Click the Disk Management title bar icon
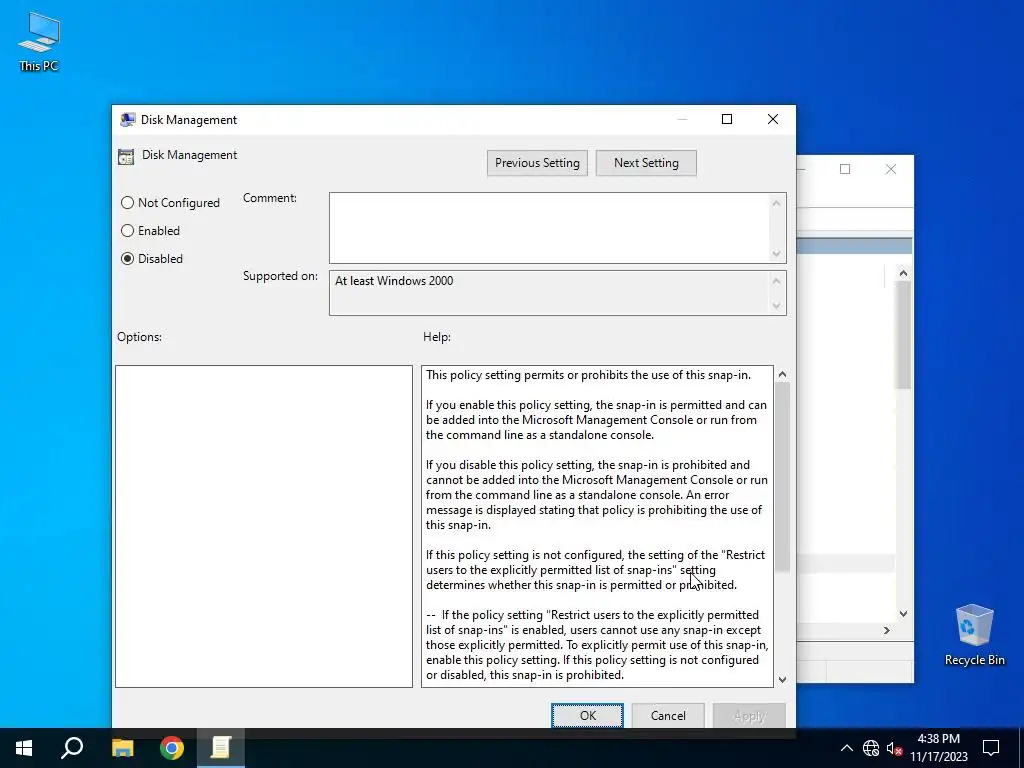 pos(128,120)
